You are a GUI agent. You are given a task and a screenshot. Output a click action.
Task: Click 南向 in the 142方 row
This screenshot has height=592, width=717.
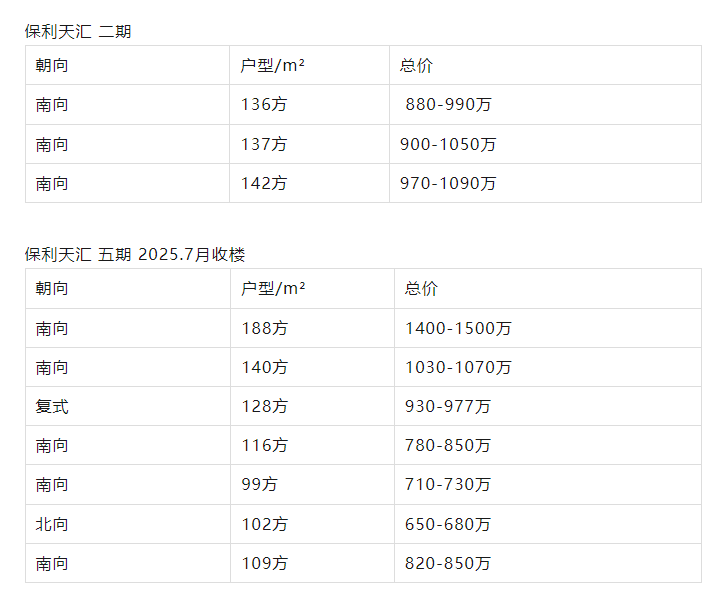tap(52, 183)
